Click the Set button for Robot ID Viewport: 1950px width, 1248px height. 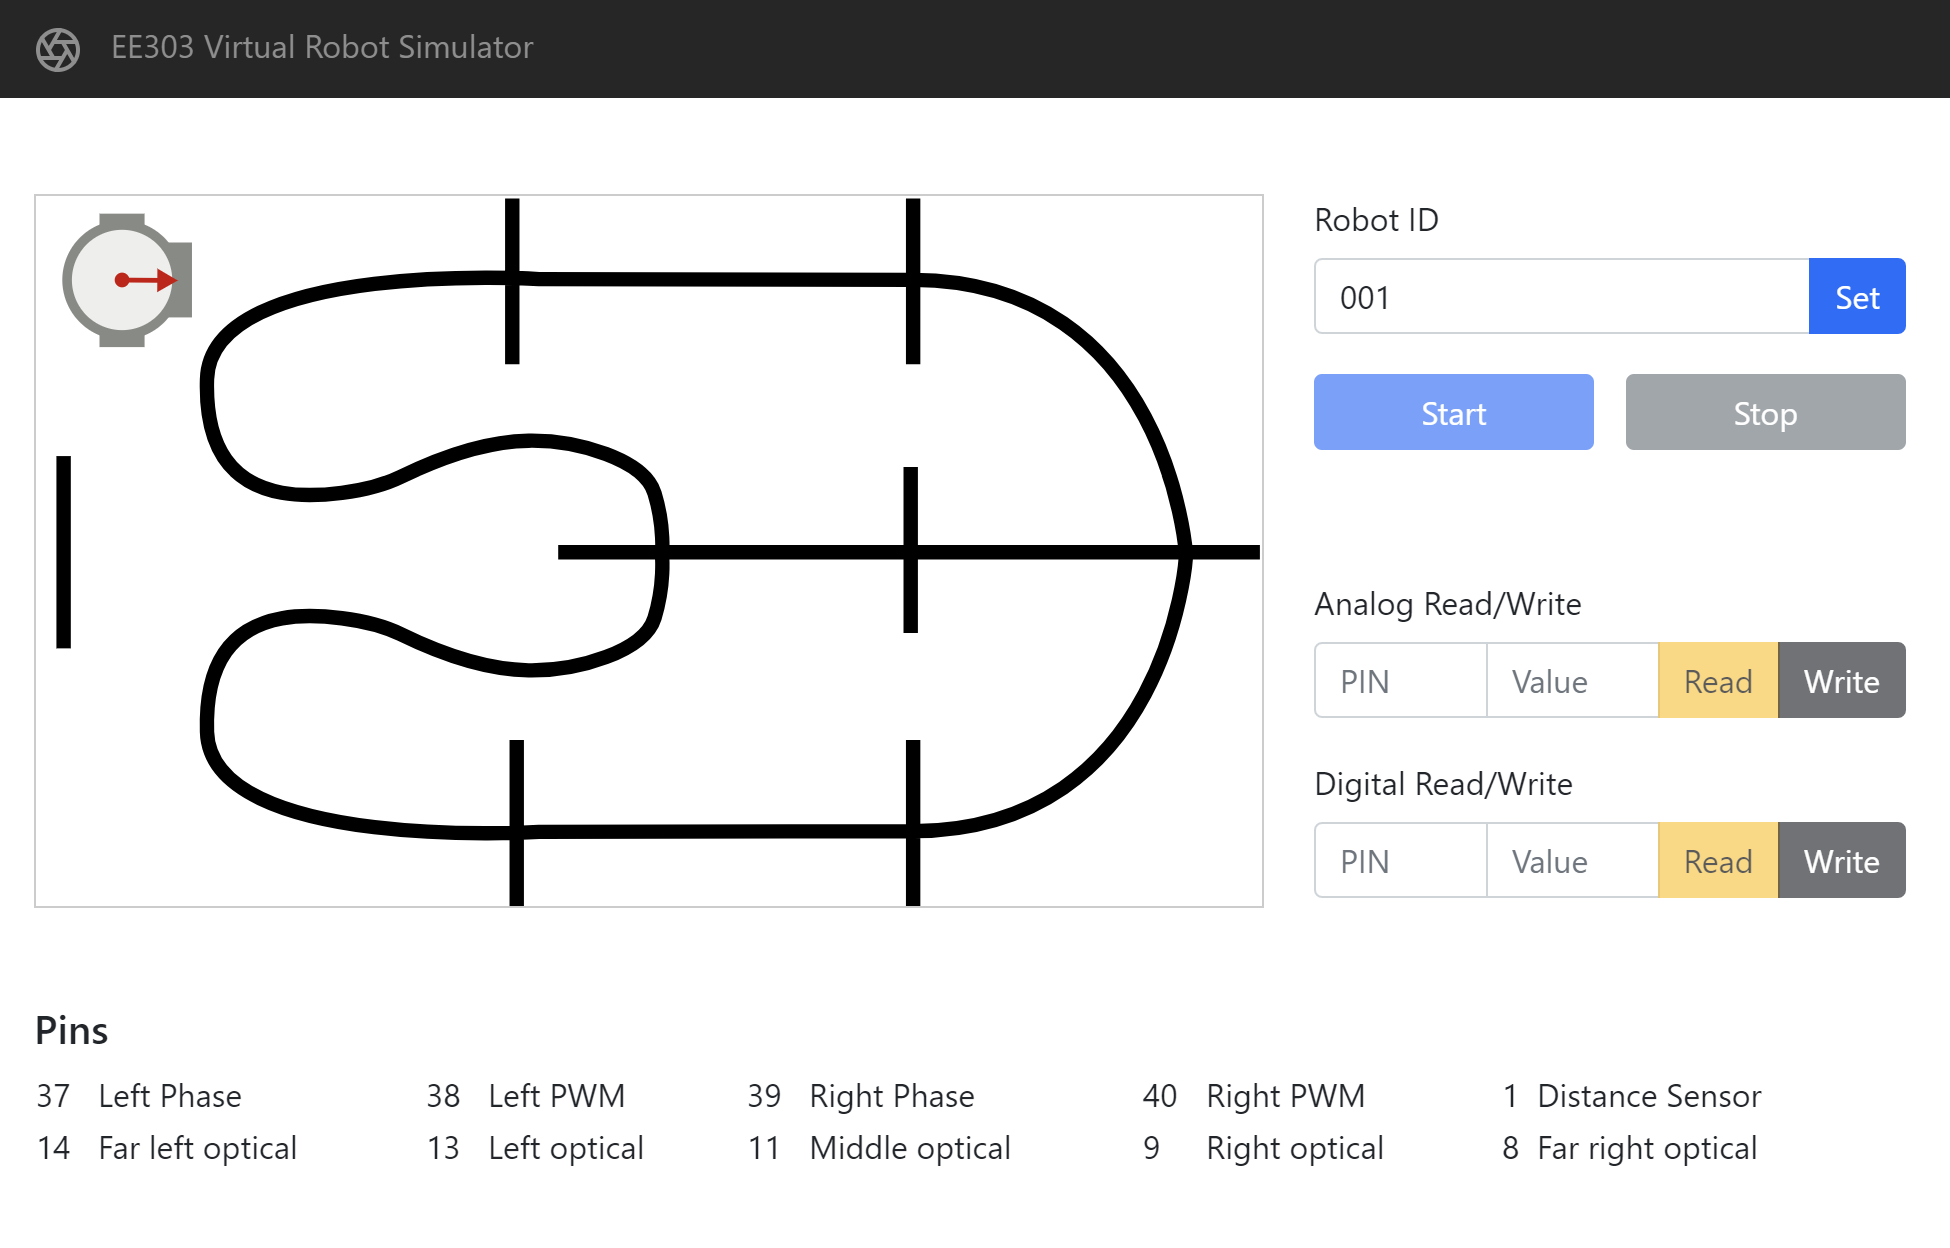click(1858, 296)
